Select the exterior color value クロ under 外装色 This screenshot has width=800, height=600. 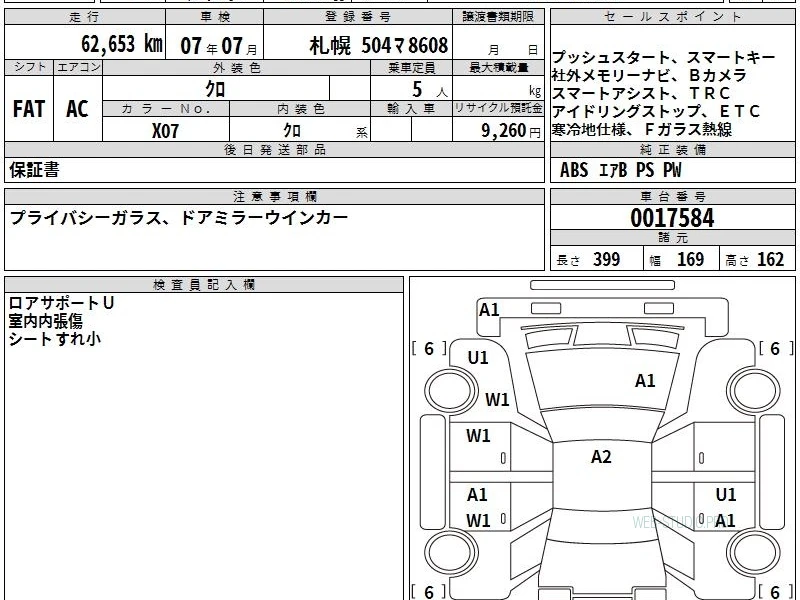click(215, 89)
